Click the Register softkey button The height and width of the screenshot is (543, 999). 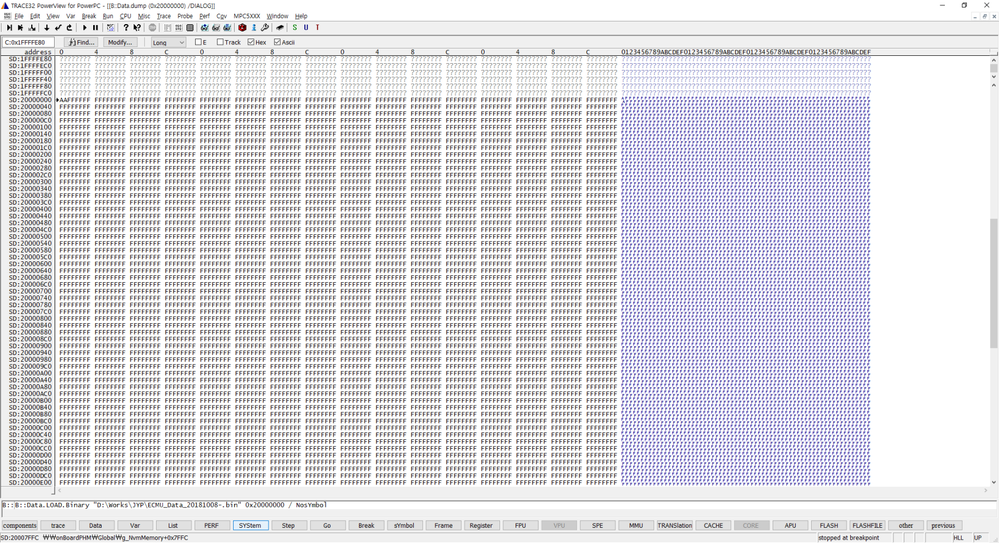[481, 526]
